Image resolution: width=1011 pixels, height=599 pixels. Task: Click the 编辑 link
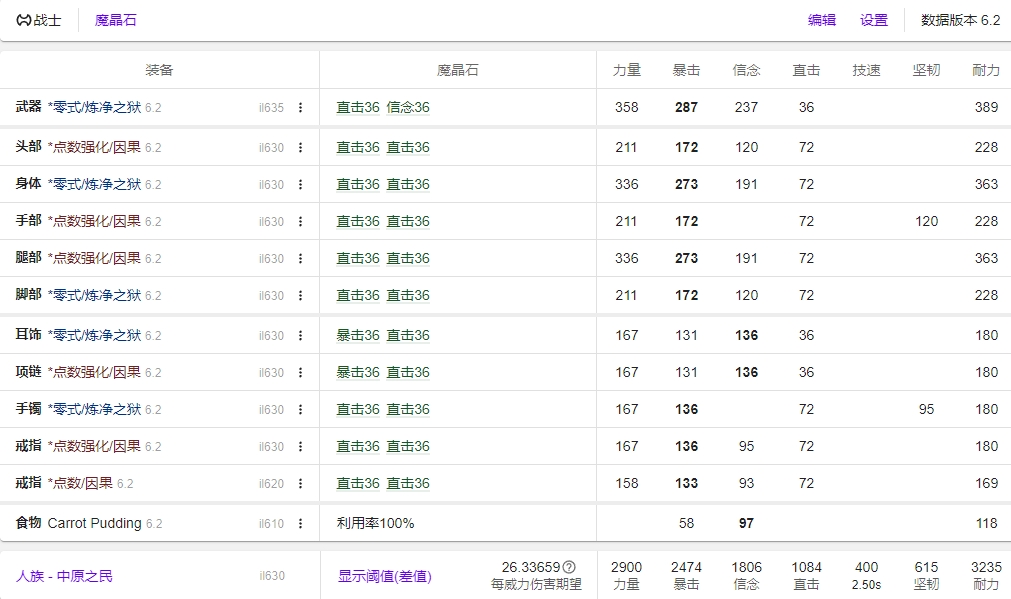pyautogui.click(x=821, y=19)
